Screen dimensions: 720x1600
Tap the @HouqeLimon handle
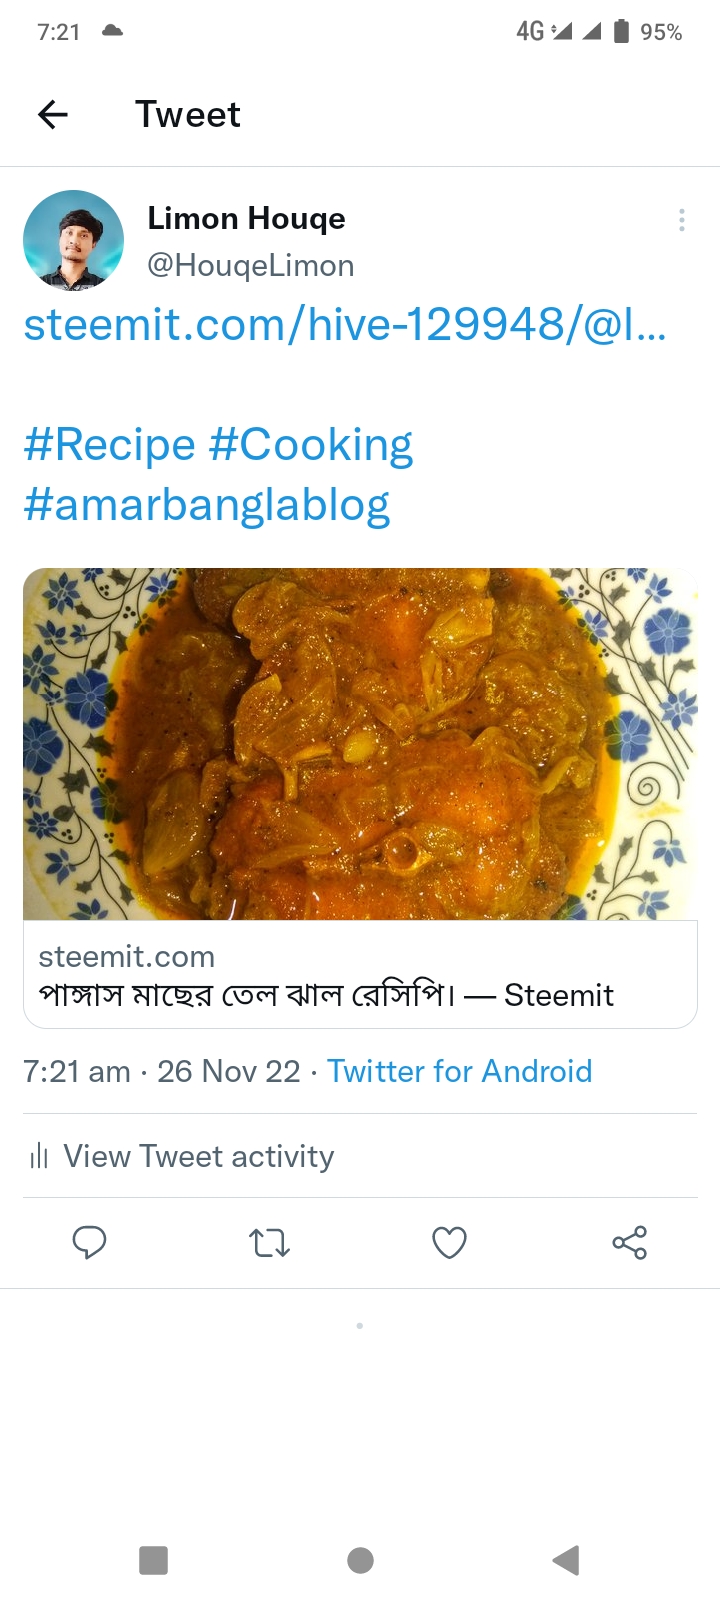point(250,266)
